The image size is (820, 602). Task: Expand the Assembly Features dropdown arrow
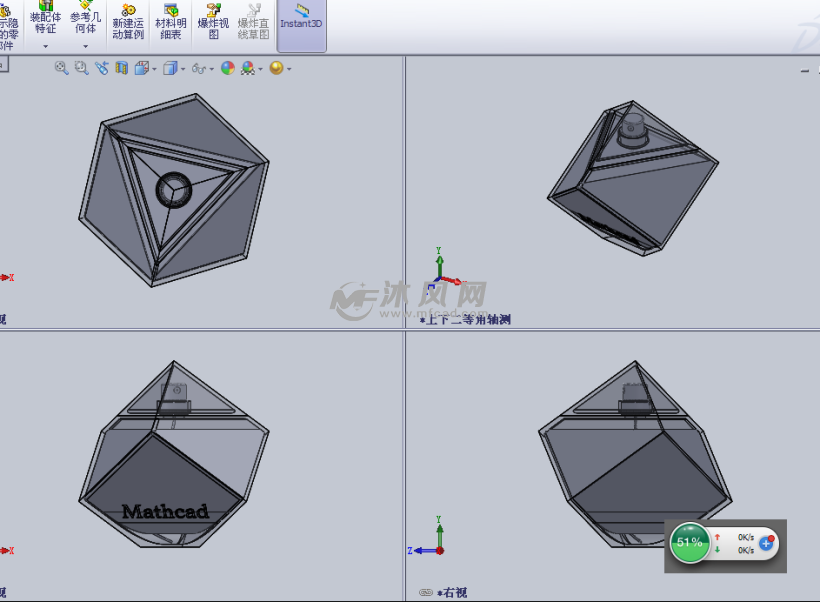(46, 47)
